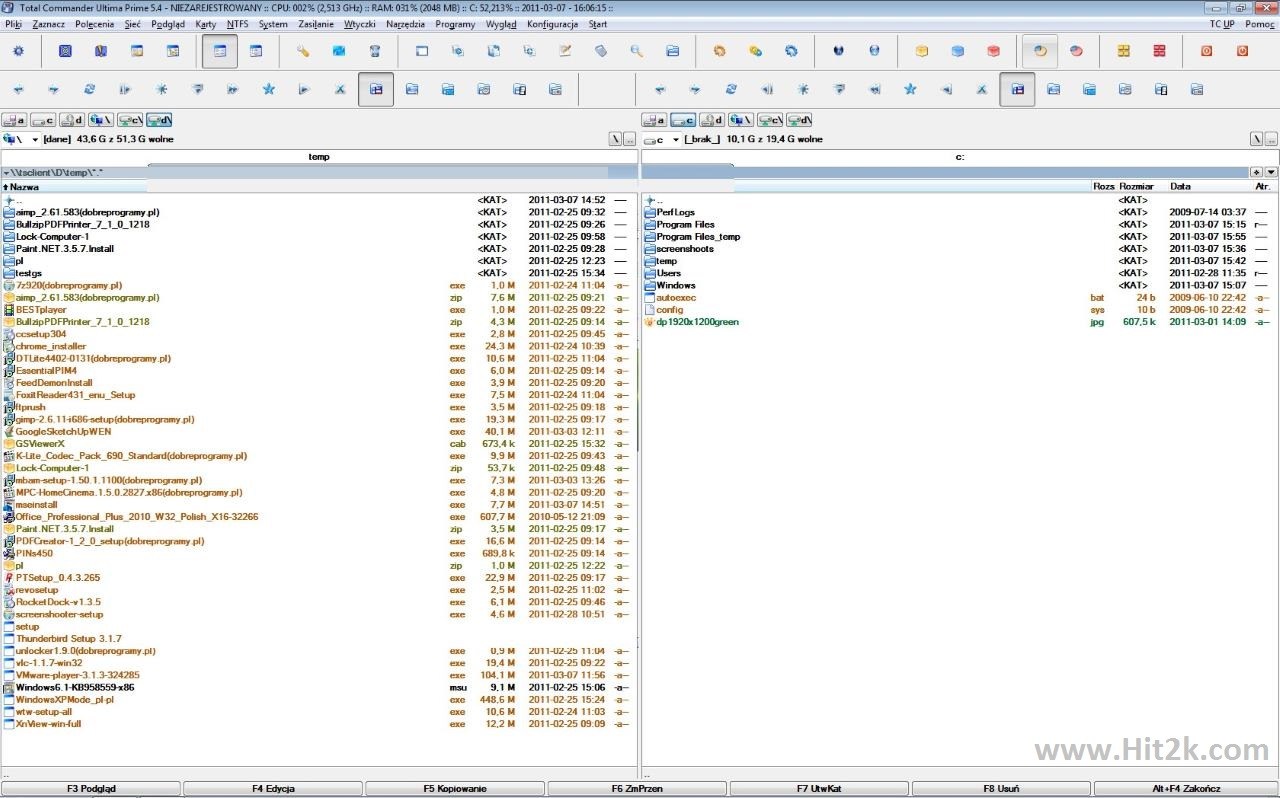
Task: Click the magnifier search icon in toolbar
Action: coord(636,51)
